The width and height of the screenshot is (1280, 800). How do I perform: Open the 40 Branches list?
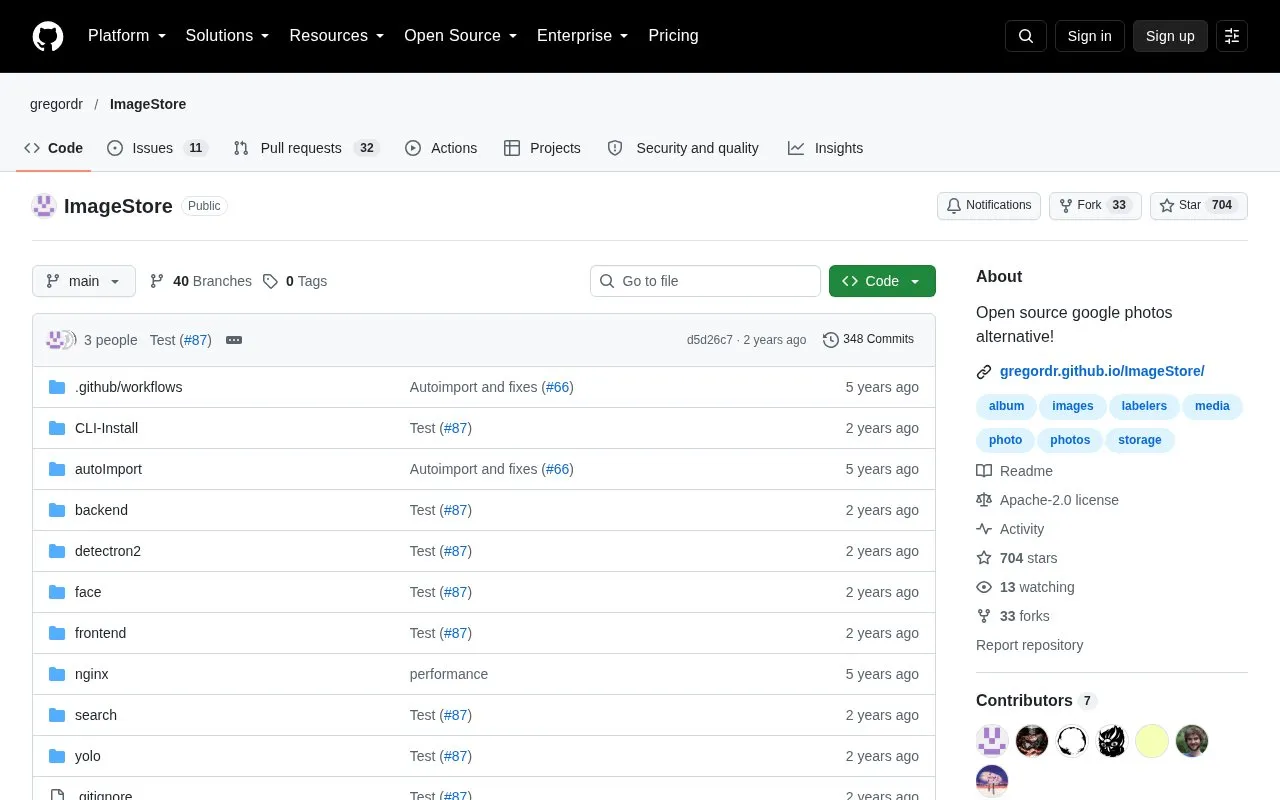pos(200,281)
